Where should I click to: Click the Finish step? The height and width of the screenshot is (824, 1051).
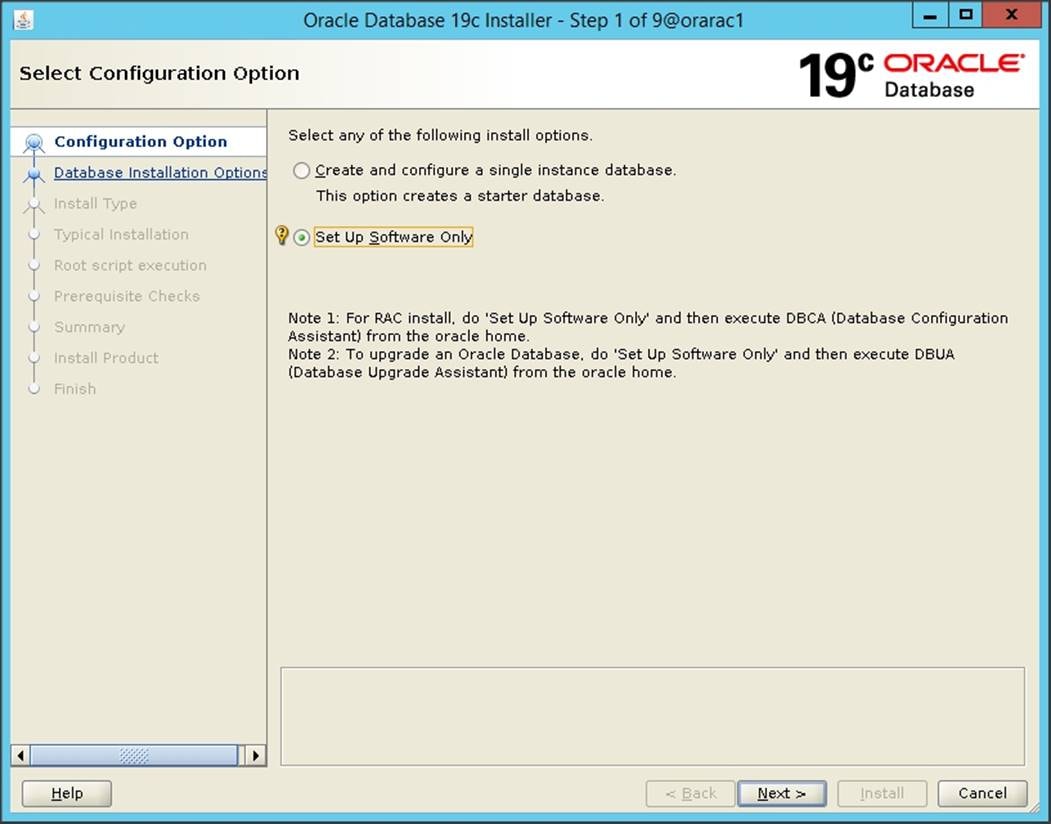pyautogui.click(x=75, y=388)
